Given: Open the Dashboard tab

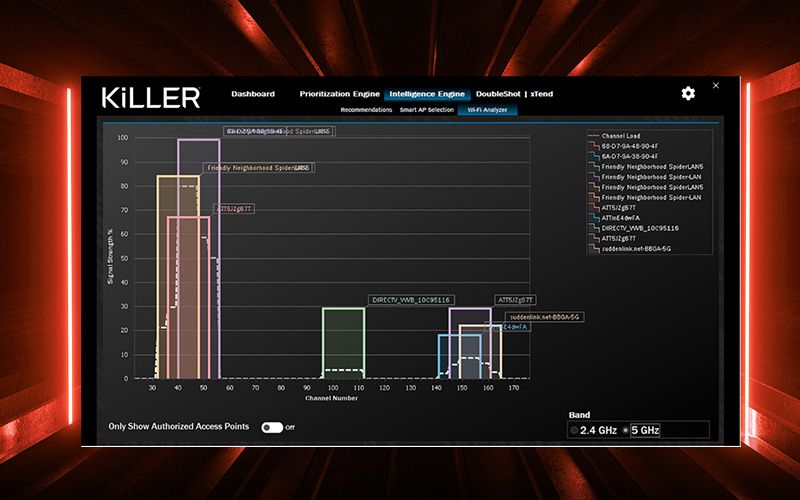Looking at the screenshot, I should (x=253, y=94).
